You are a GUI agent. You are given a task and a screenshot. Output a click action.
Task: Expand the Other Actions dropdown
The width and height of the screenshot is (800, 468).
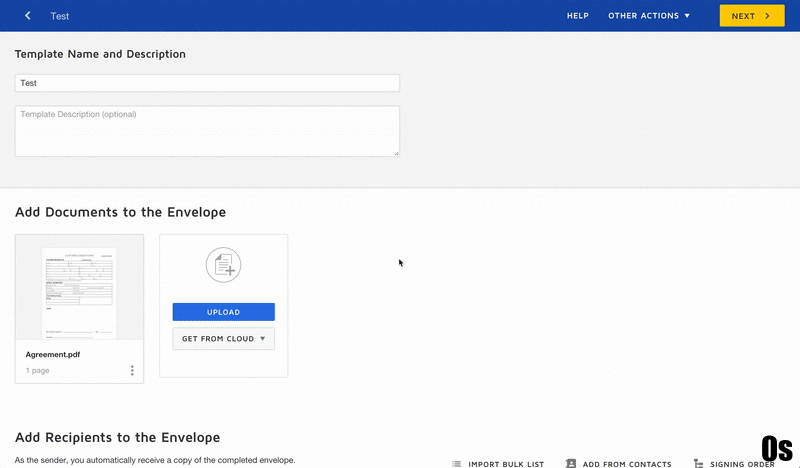(x=648, y=16)
